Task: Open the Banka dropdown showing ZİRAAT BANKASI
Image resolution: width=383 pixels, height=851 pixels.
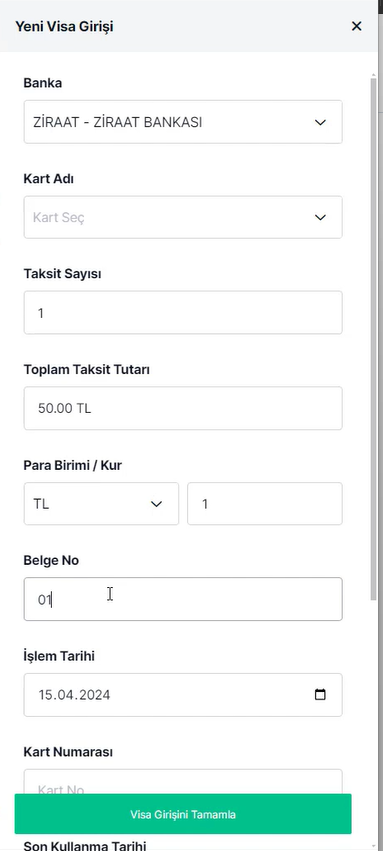Action: (x=183, y=122)
